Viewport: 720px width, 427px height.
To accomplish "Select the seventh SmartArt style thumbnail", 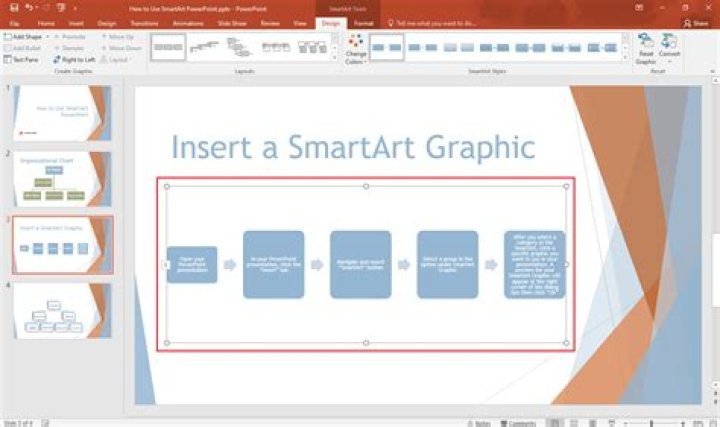I will [602, 47].
